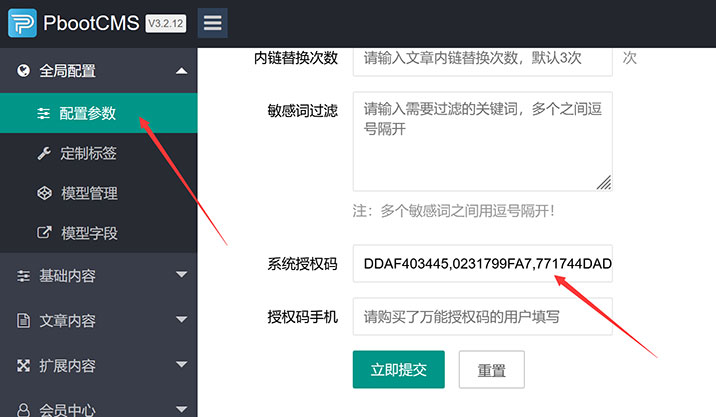Click the wrench icon for 定制标签
Image resolution: width=716 pixels, height=417 pixels.
43,153
